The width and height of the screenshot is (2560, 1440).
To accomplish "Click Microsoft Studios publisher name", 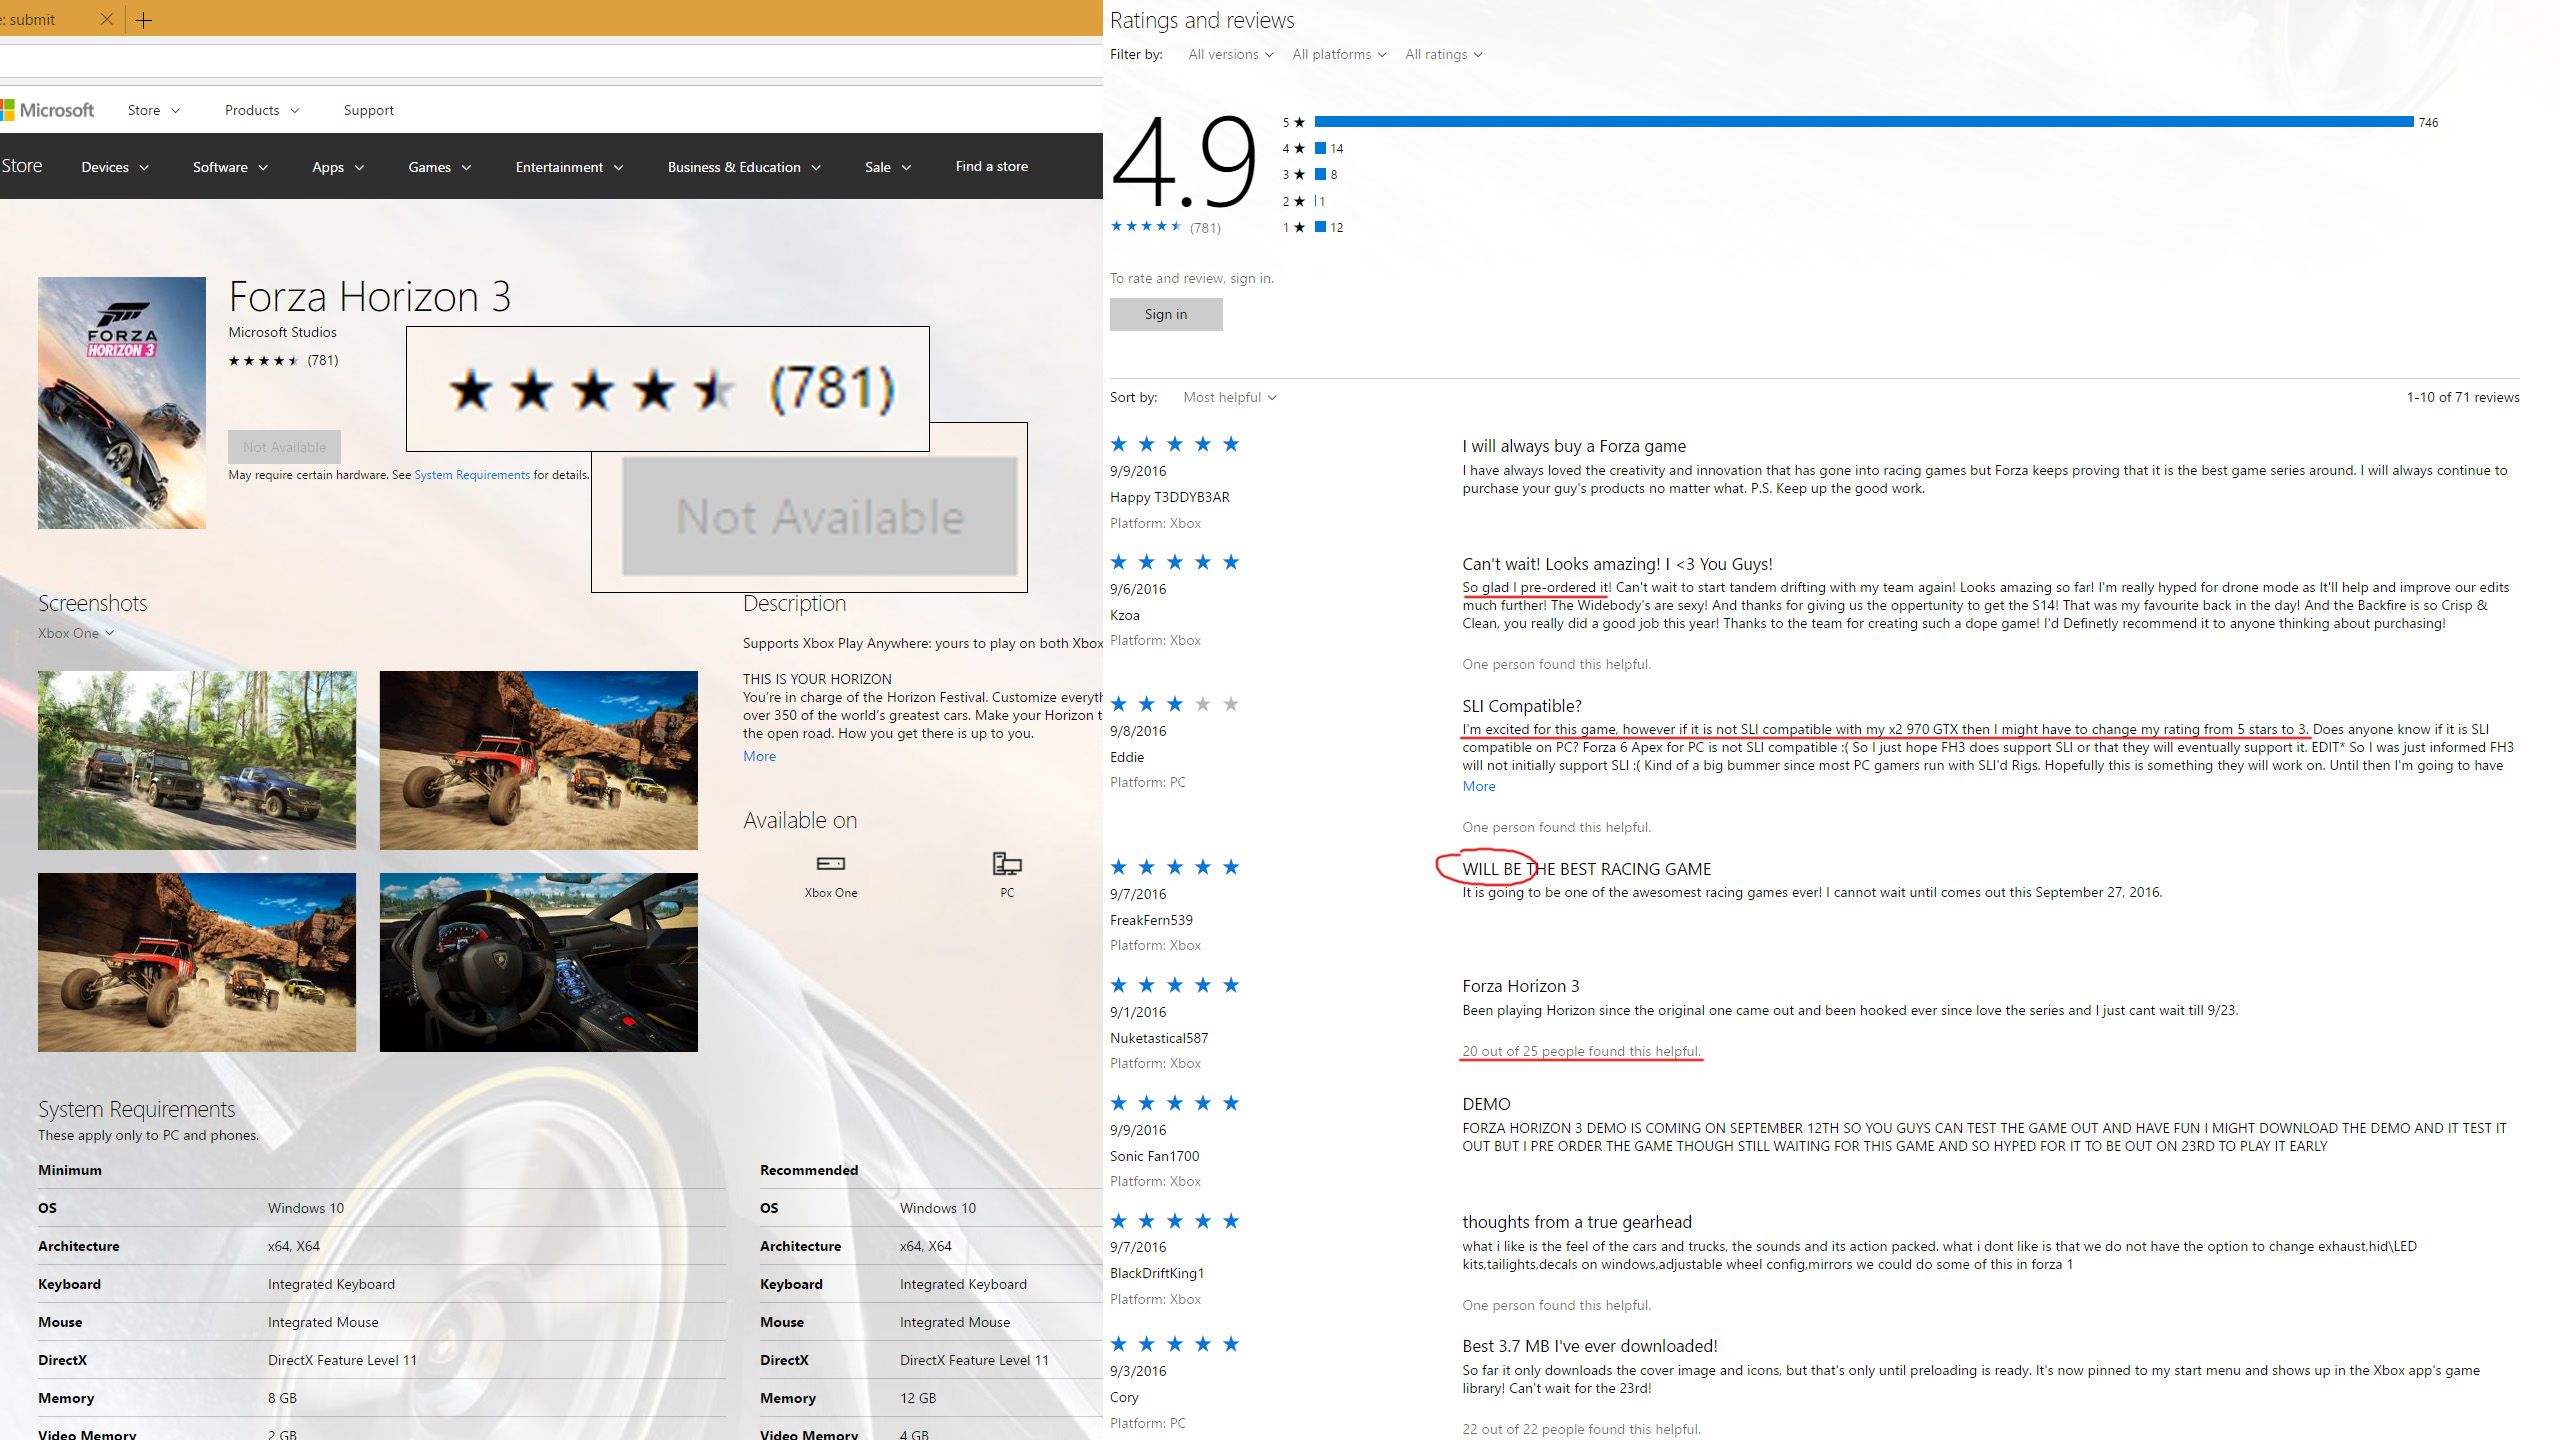I will (x=282, y=332).
